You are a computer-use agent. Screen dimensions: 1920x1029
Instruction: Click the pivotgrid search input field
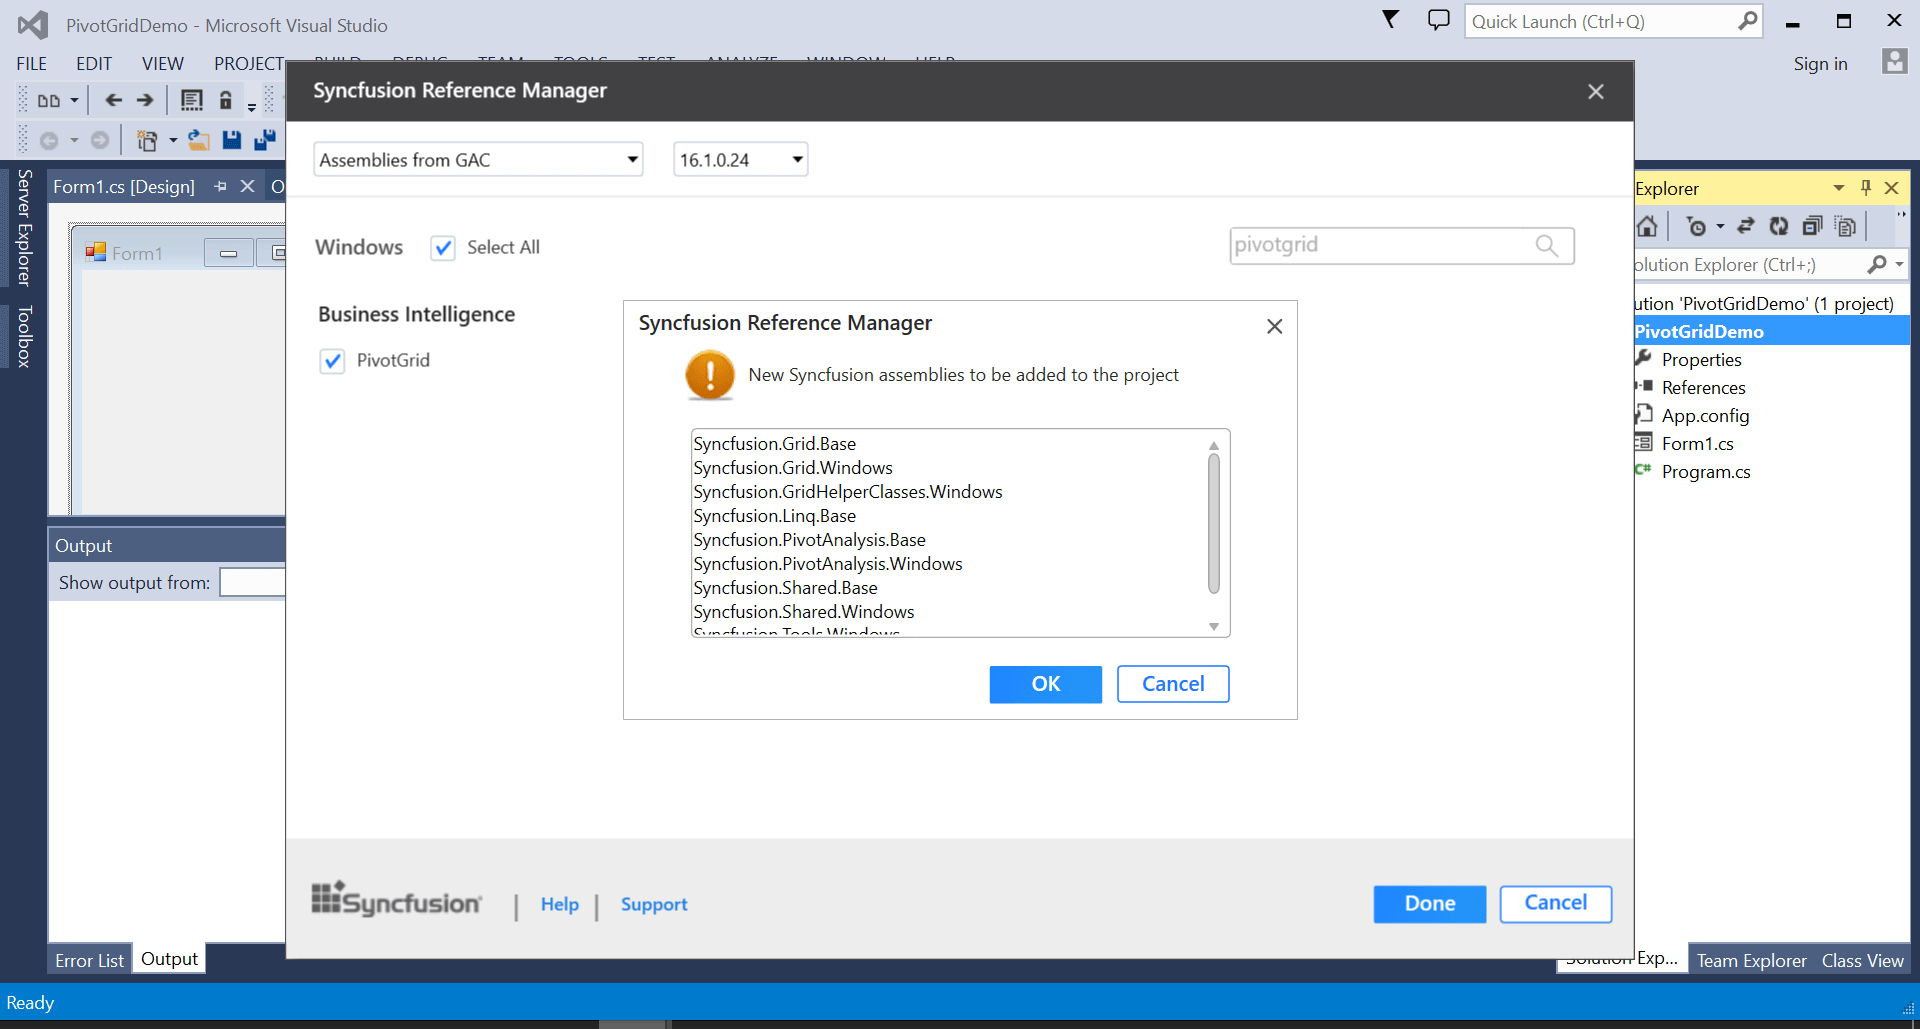pos(1402,246)
